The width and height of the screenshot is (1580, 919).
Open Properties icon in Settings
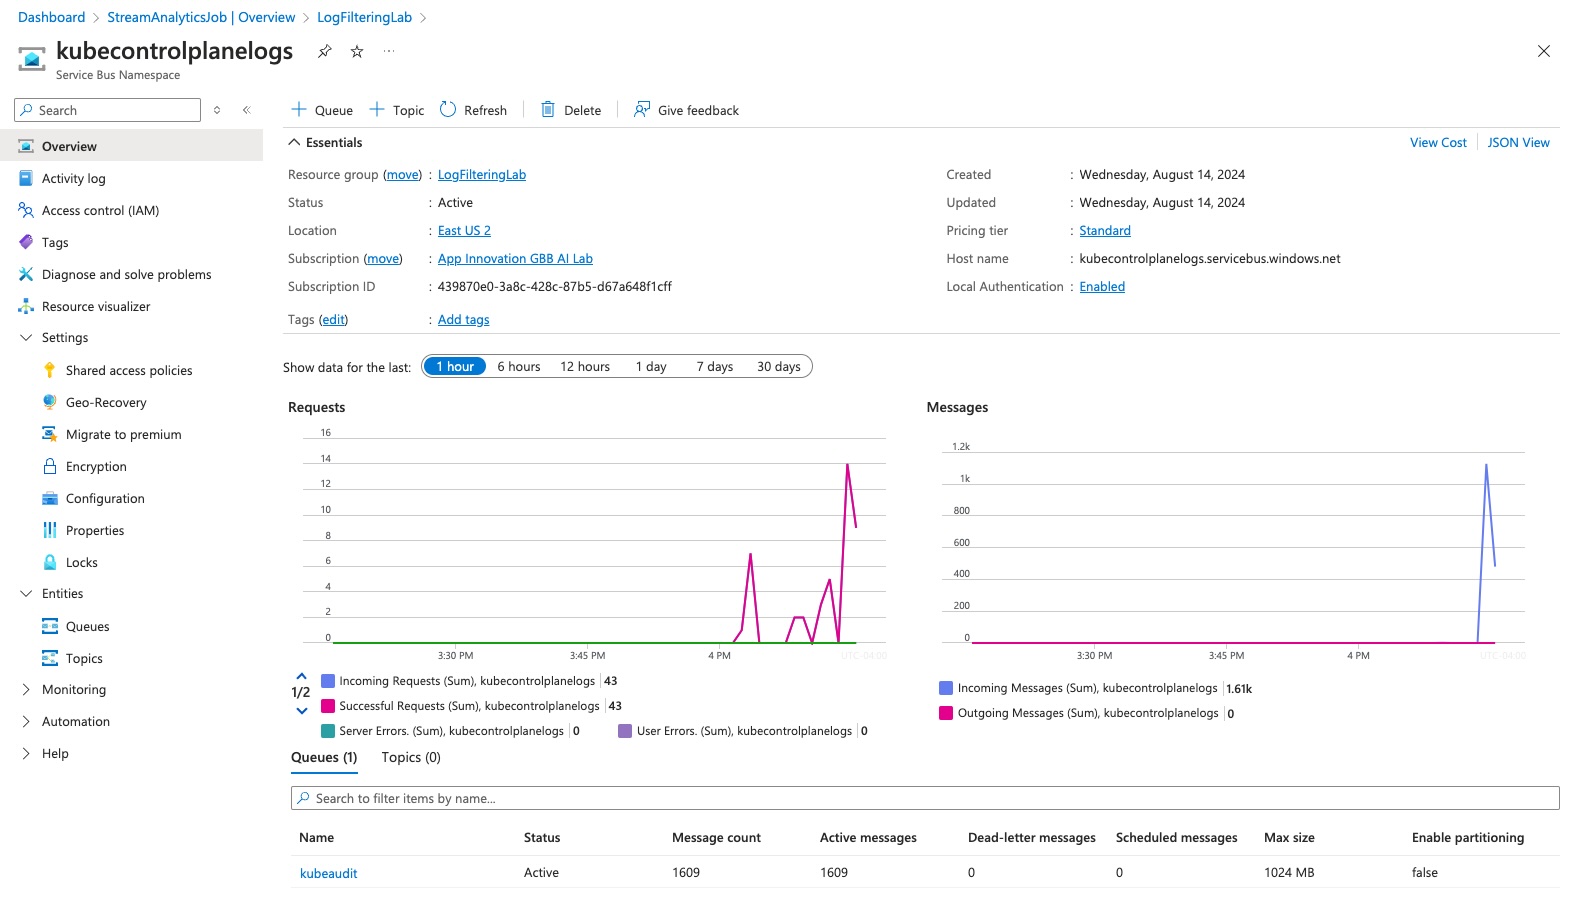coord(50,530)
